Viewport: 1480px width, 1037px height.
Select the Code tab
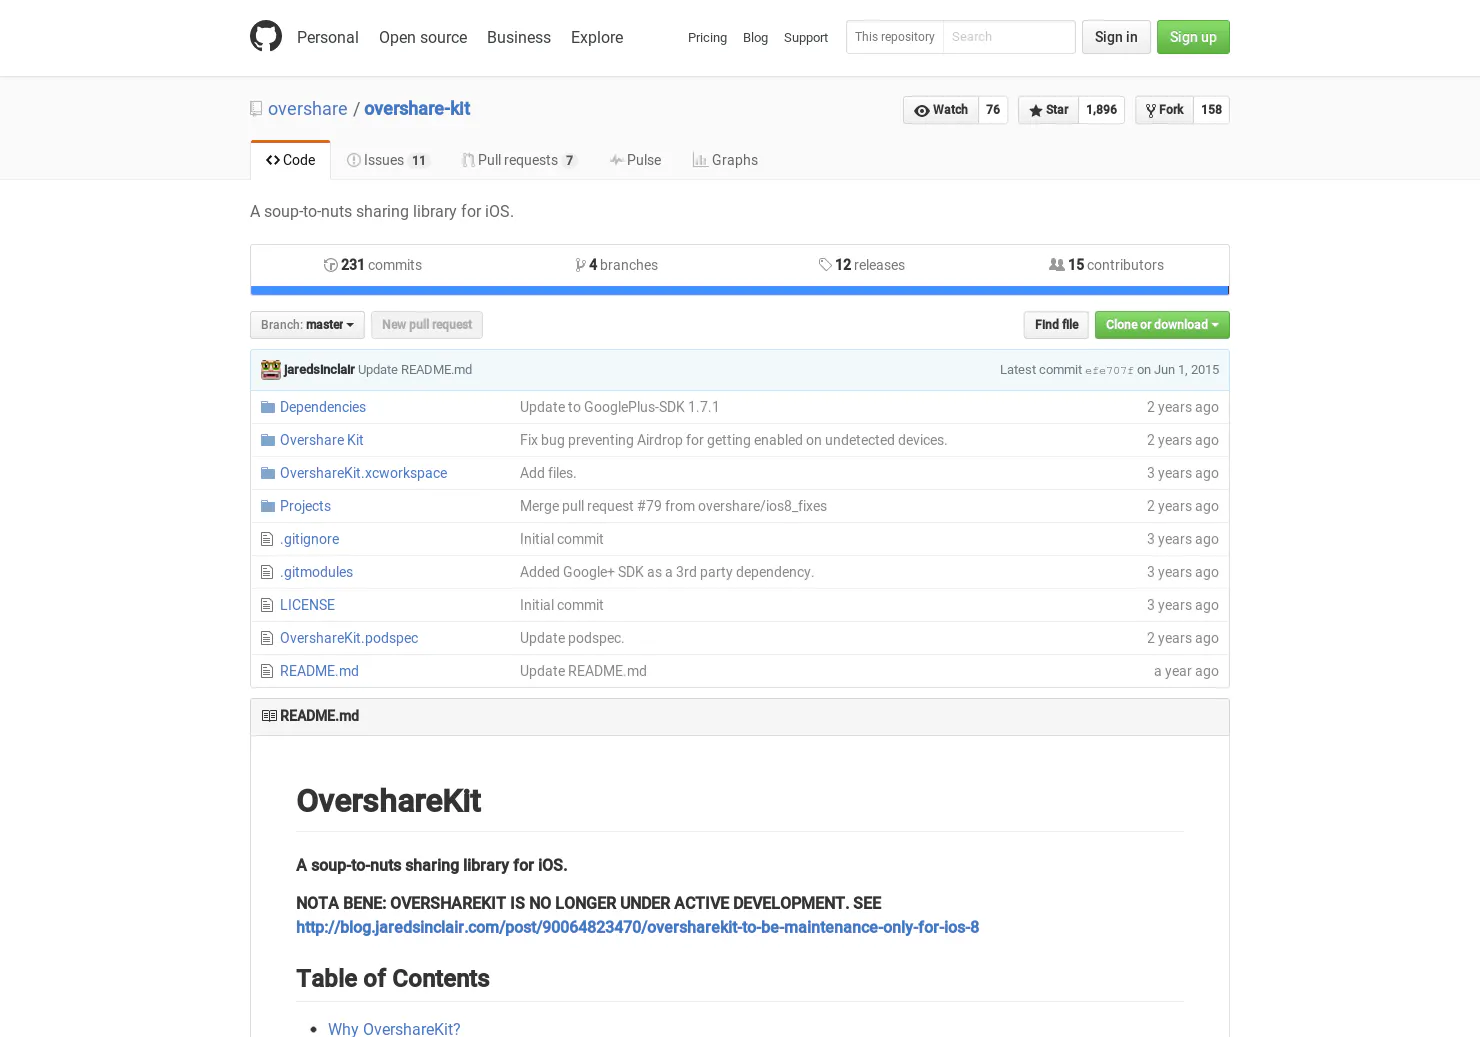click(x=290, y=160)
